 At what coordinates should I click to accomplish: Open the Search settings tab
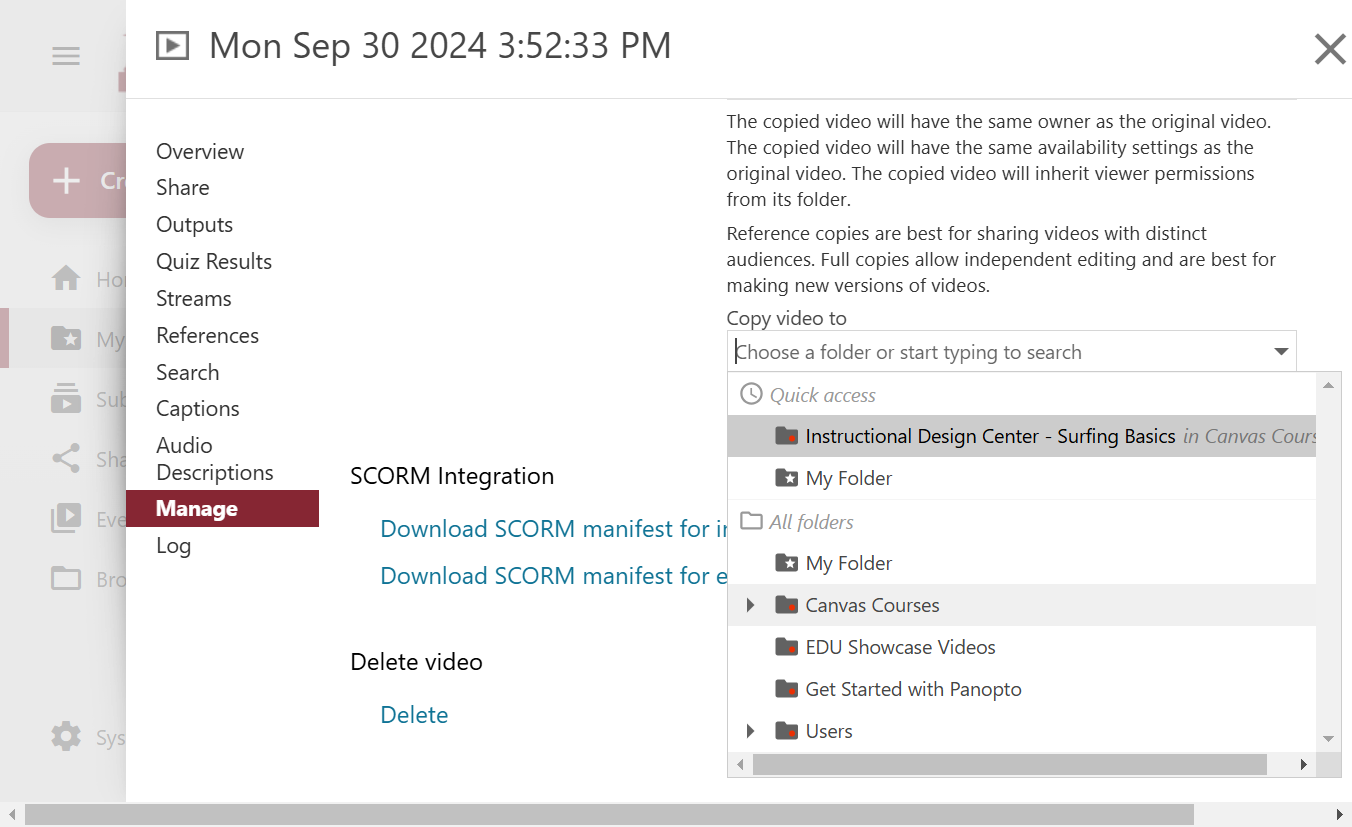[188, 372]
